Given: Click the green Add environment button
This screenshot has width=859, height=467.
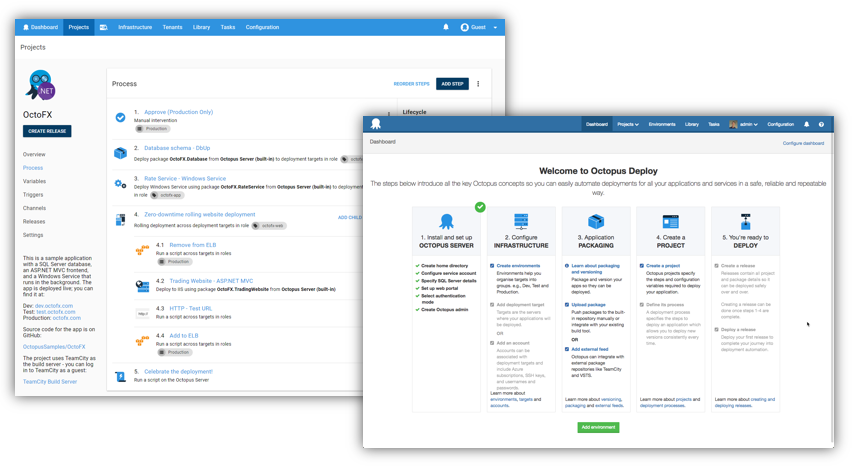Looking at the screenshot, I should point(598,427).
